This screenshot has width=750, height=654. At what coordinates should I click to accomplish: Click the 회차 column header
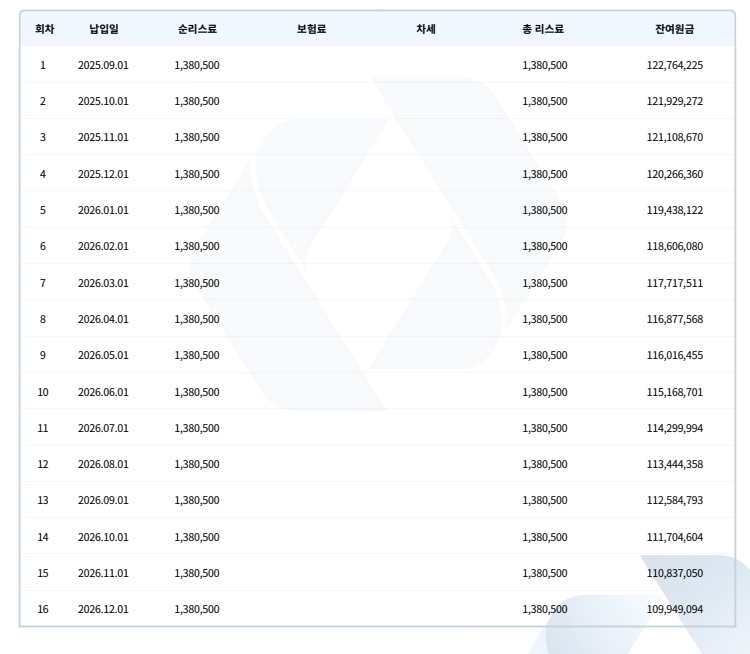(x=44, y=29)
